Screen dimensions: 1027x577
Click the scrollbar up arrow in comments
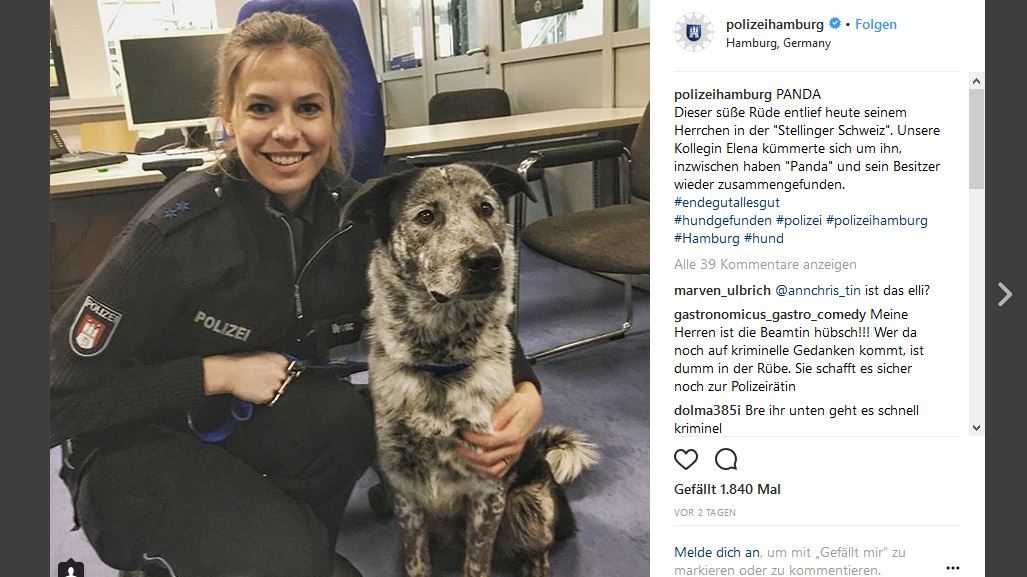pos(976,81)
